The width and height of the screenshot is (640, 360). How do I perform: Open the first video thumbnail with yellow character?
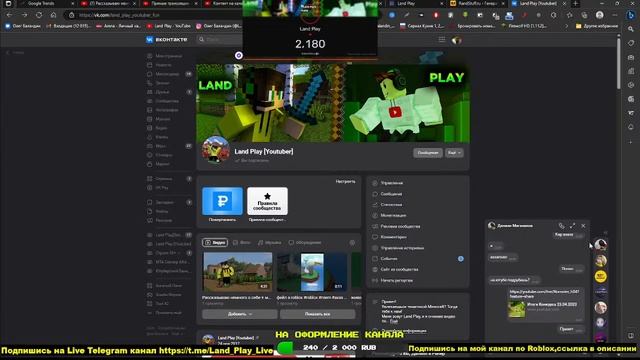(x=238, y=271)
